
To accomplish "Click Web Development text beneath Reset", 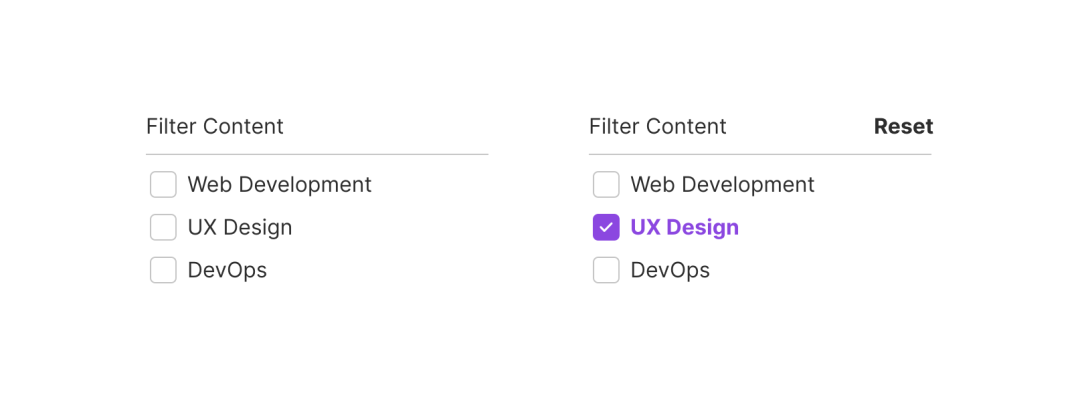I will (722, 185).
